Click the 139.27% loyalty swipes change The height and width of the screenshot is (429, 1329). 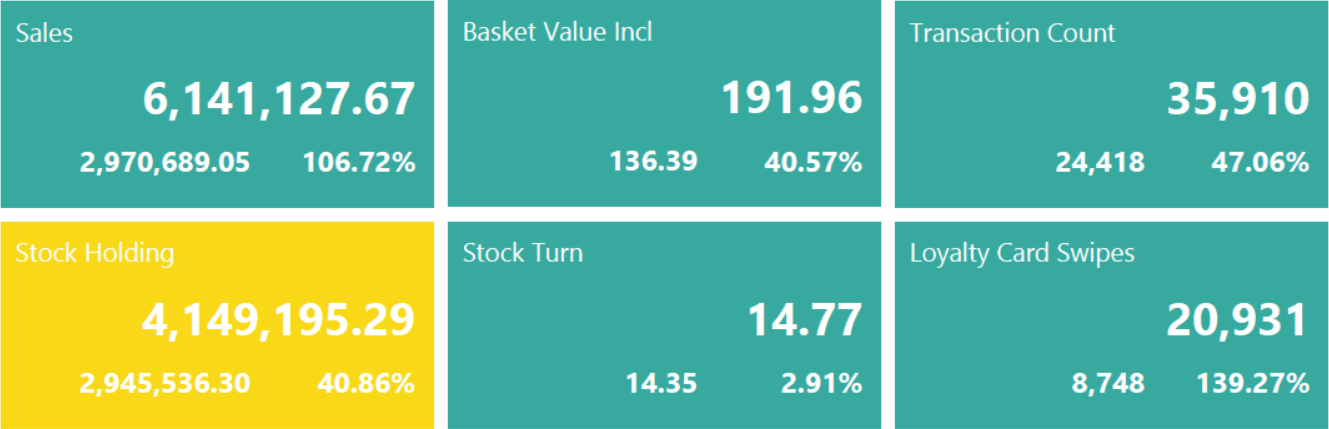point(1253,383)
